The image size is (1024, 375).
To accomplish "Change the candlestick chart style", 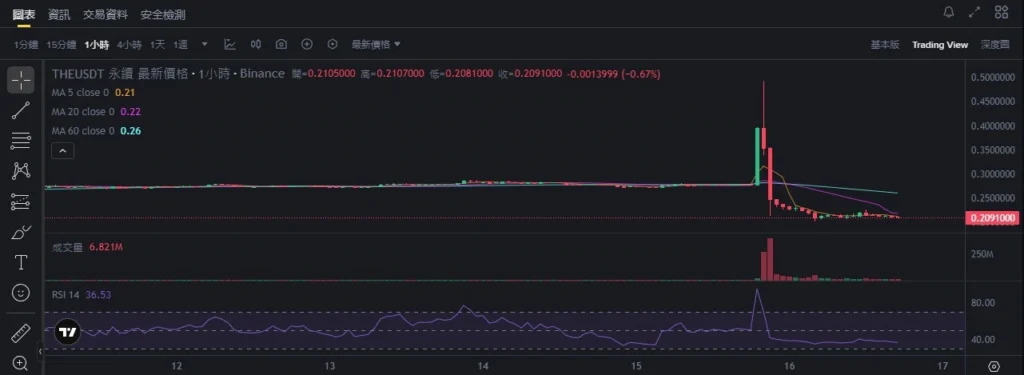I will 256,44.
